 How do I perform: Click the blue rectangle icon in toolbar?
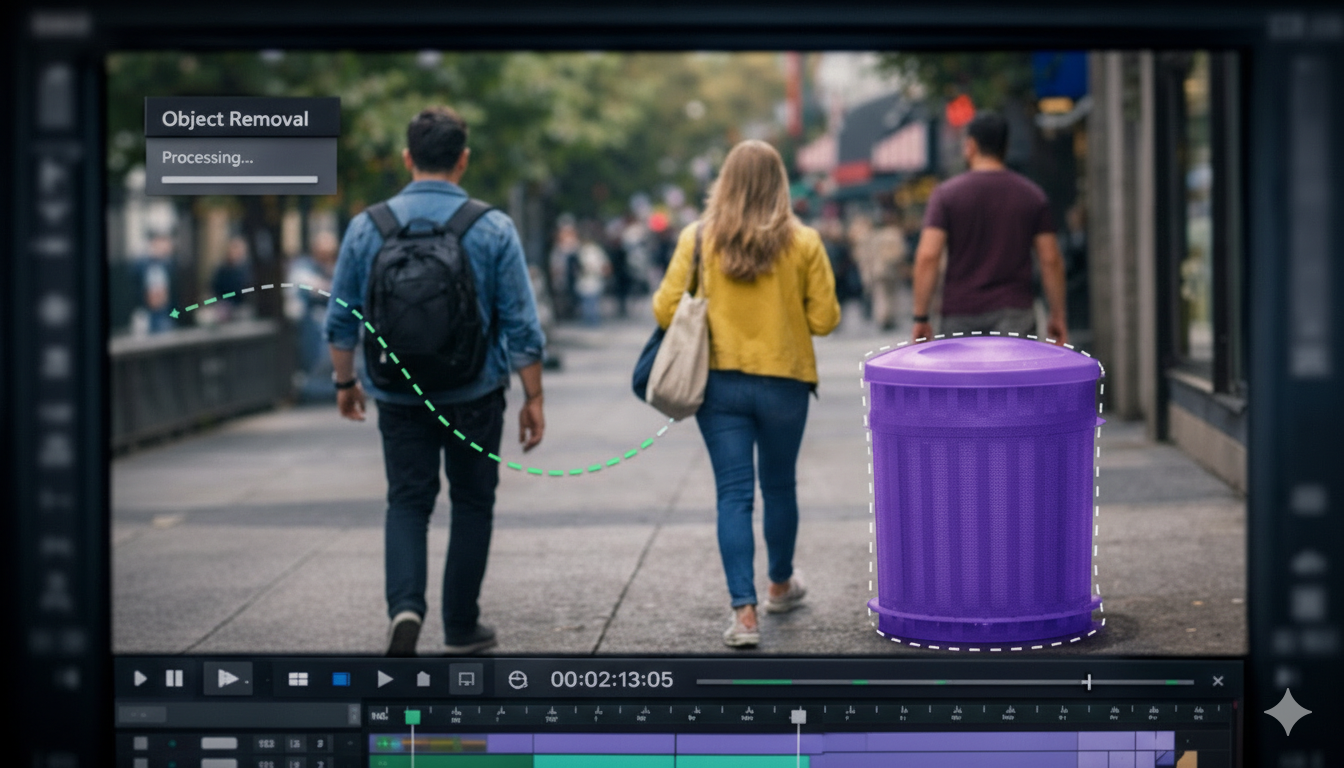click(341, 679)
